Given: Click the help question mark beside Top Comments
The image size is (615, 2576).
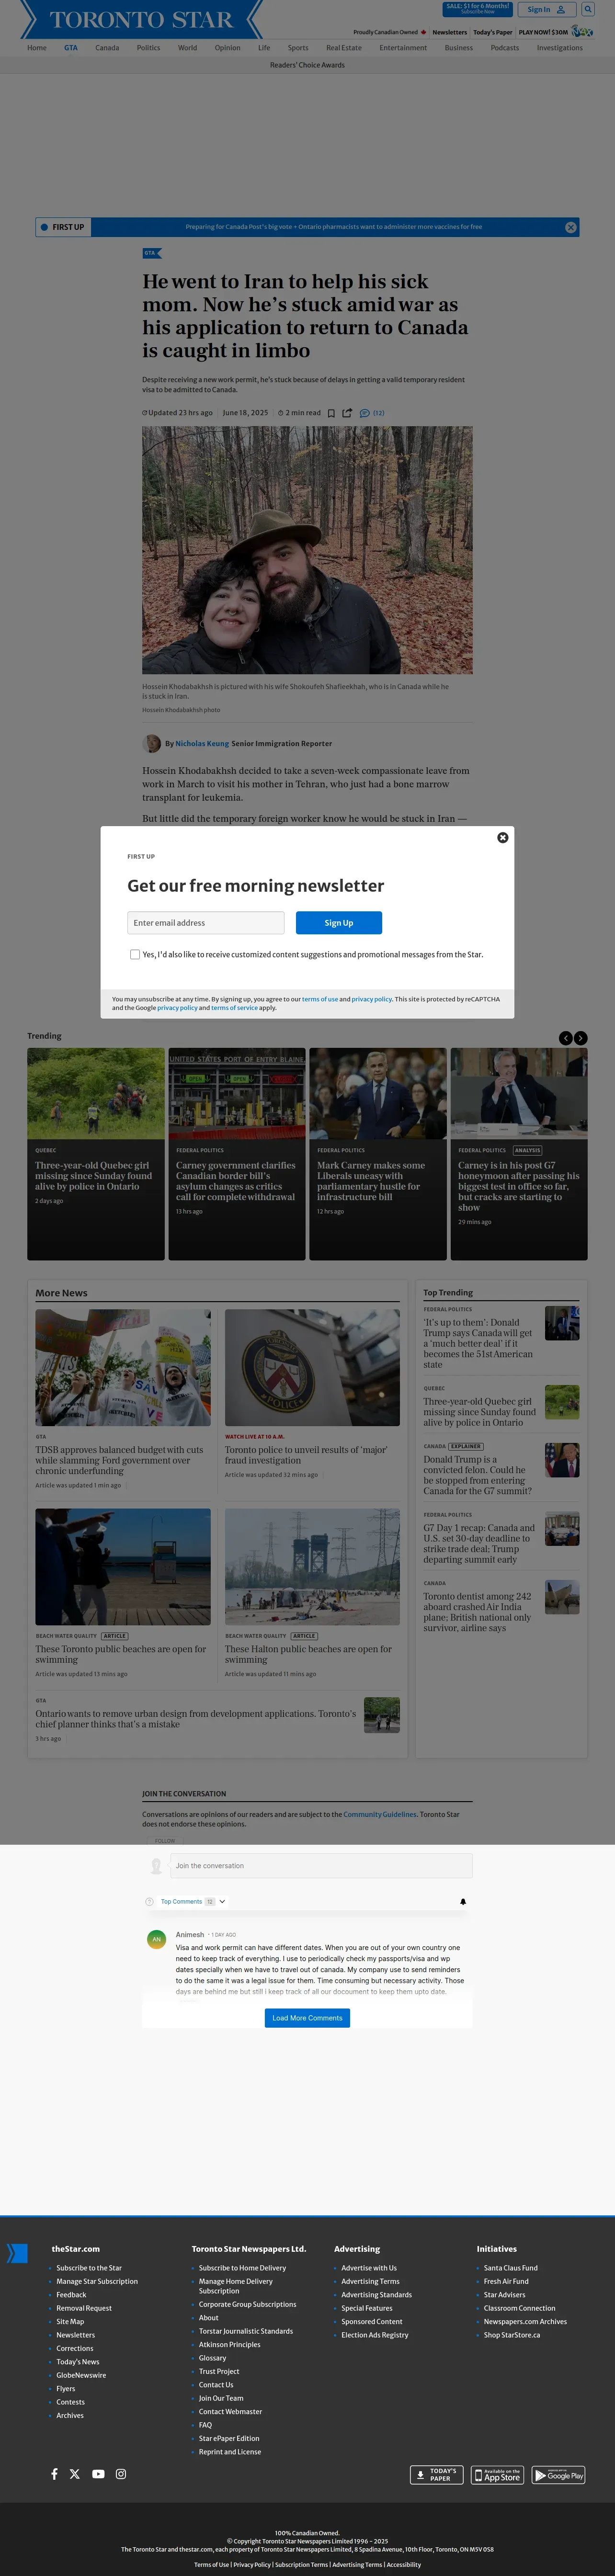Looking at the screenshot, I should point(150,1902).
